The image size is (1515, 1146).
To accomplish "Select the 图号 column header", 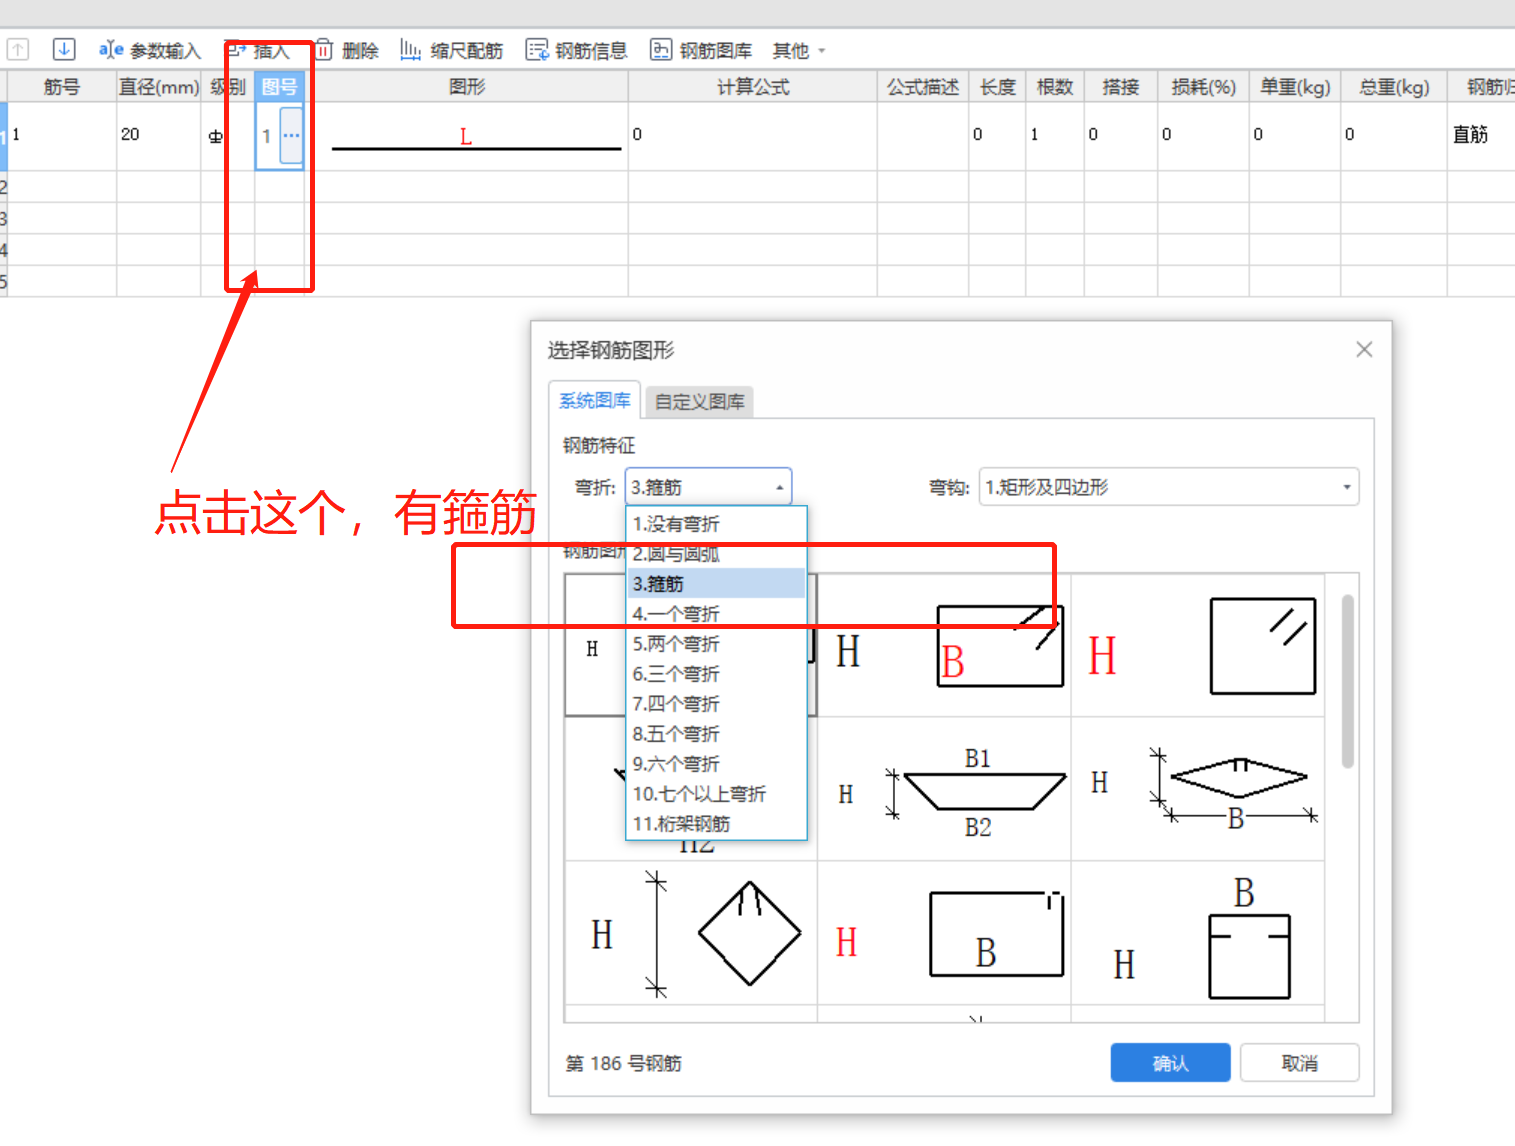I will [279, 87].
